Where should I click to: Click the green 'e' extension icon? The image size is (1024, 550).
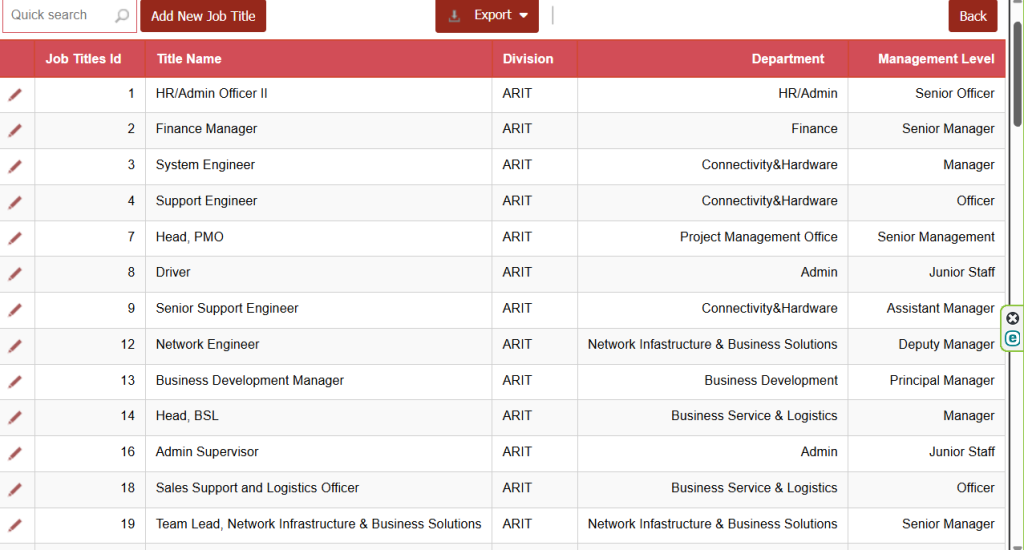coord(1012,339)
